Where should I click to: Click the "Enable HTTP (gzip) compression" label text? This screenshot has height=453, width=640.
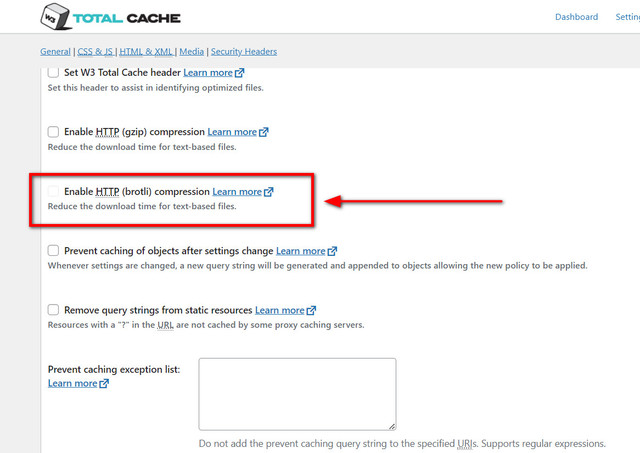(x=134, y=132)
